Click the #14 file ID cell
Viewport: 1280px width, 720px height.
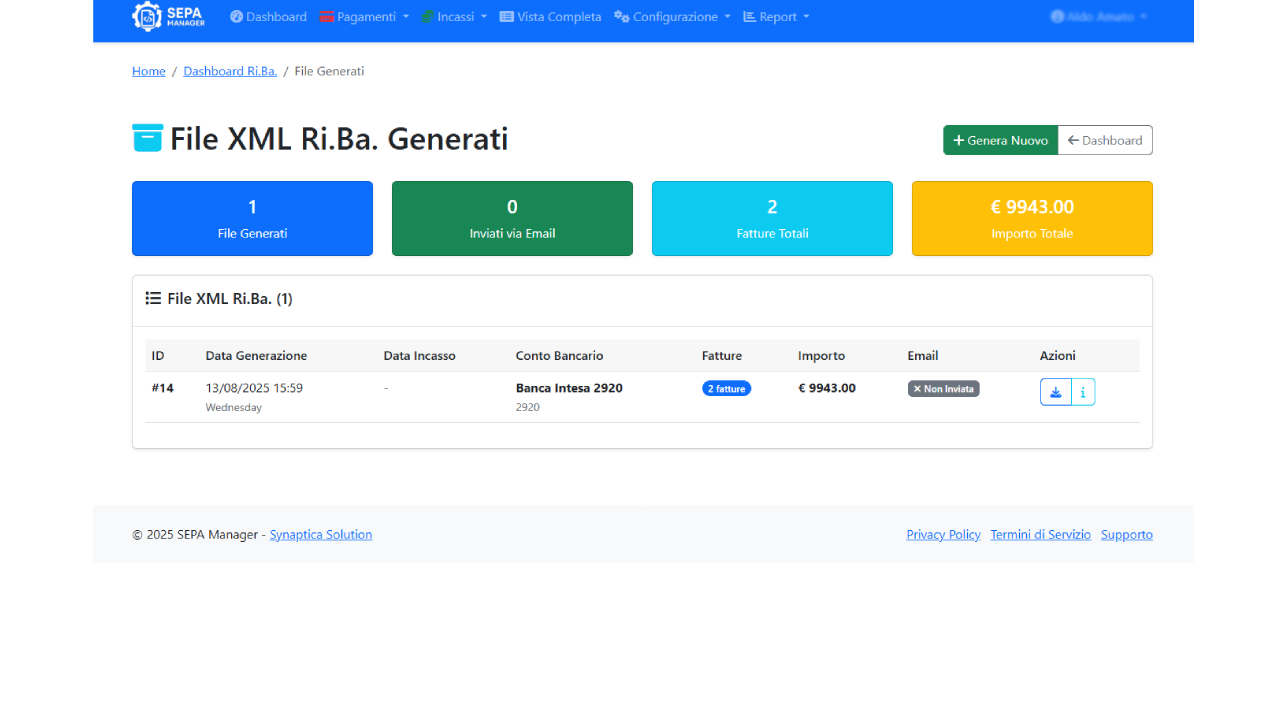[x=163, y=388]
